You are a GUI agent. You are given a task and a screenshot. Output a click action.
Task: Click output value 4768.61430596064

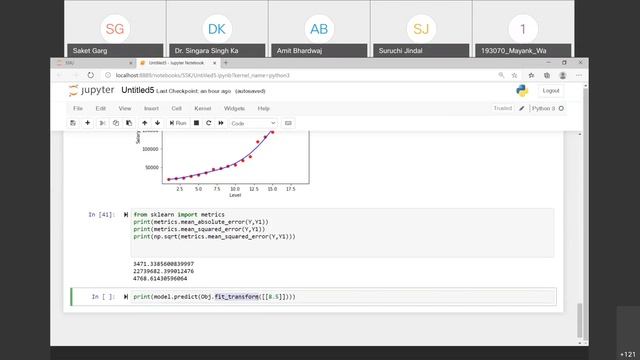(160, 278)
